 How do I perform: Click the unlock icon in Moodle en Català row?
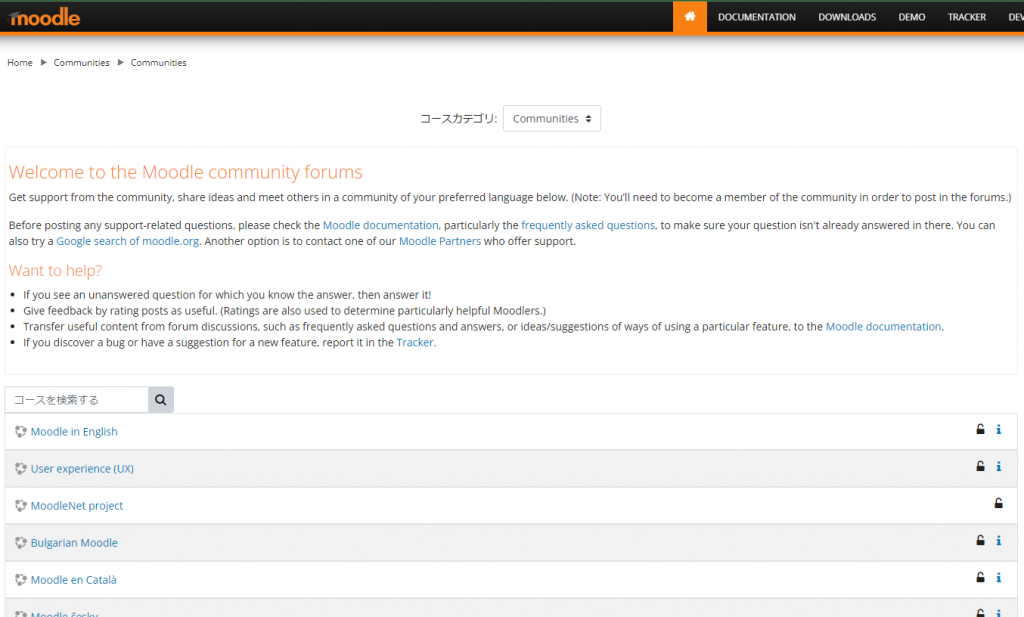(980, 577)
